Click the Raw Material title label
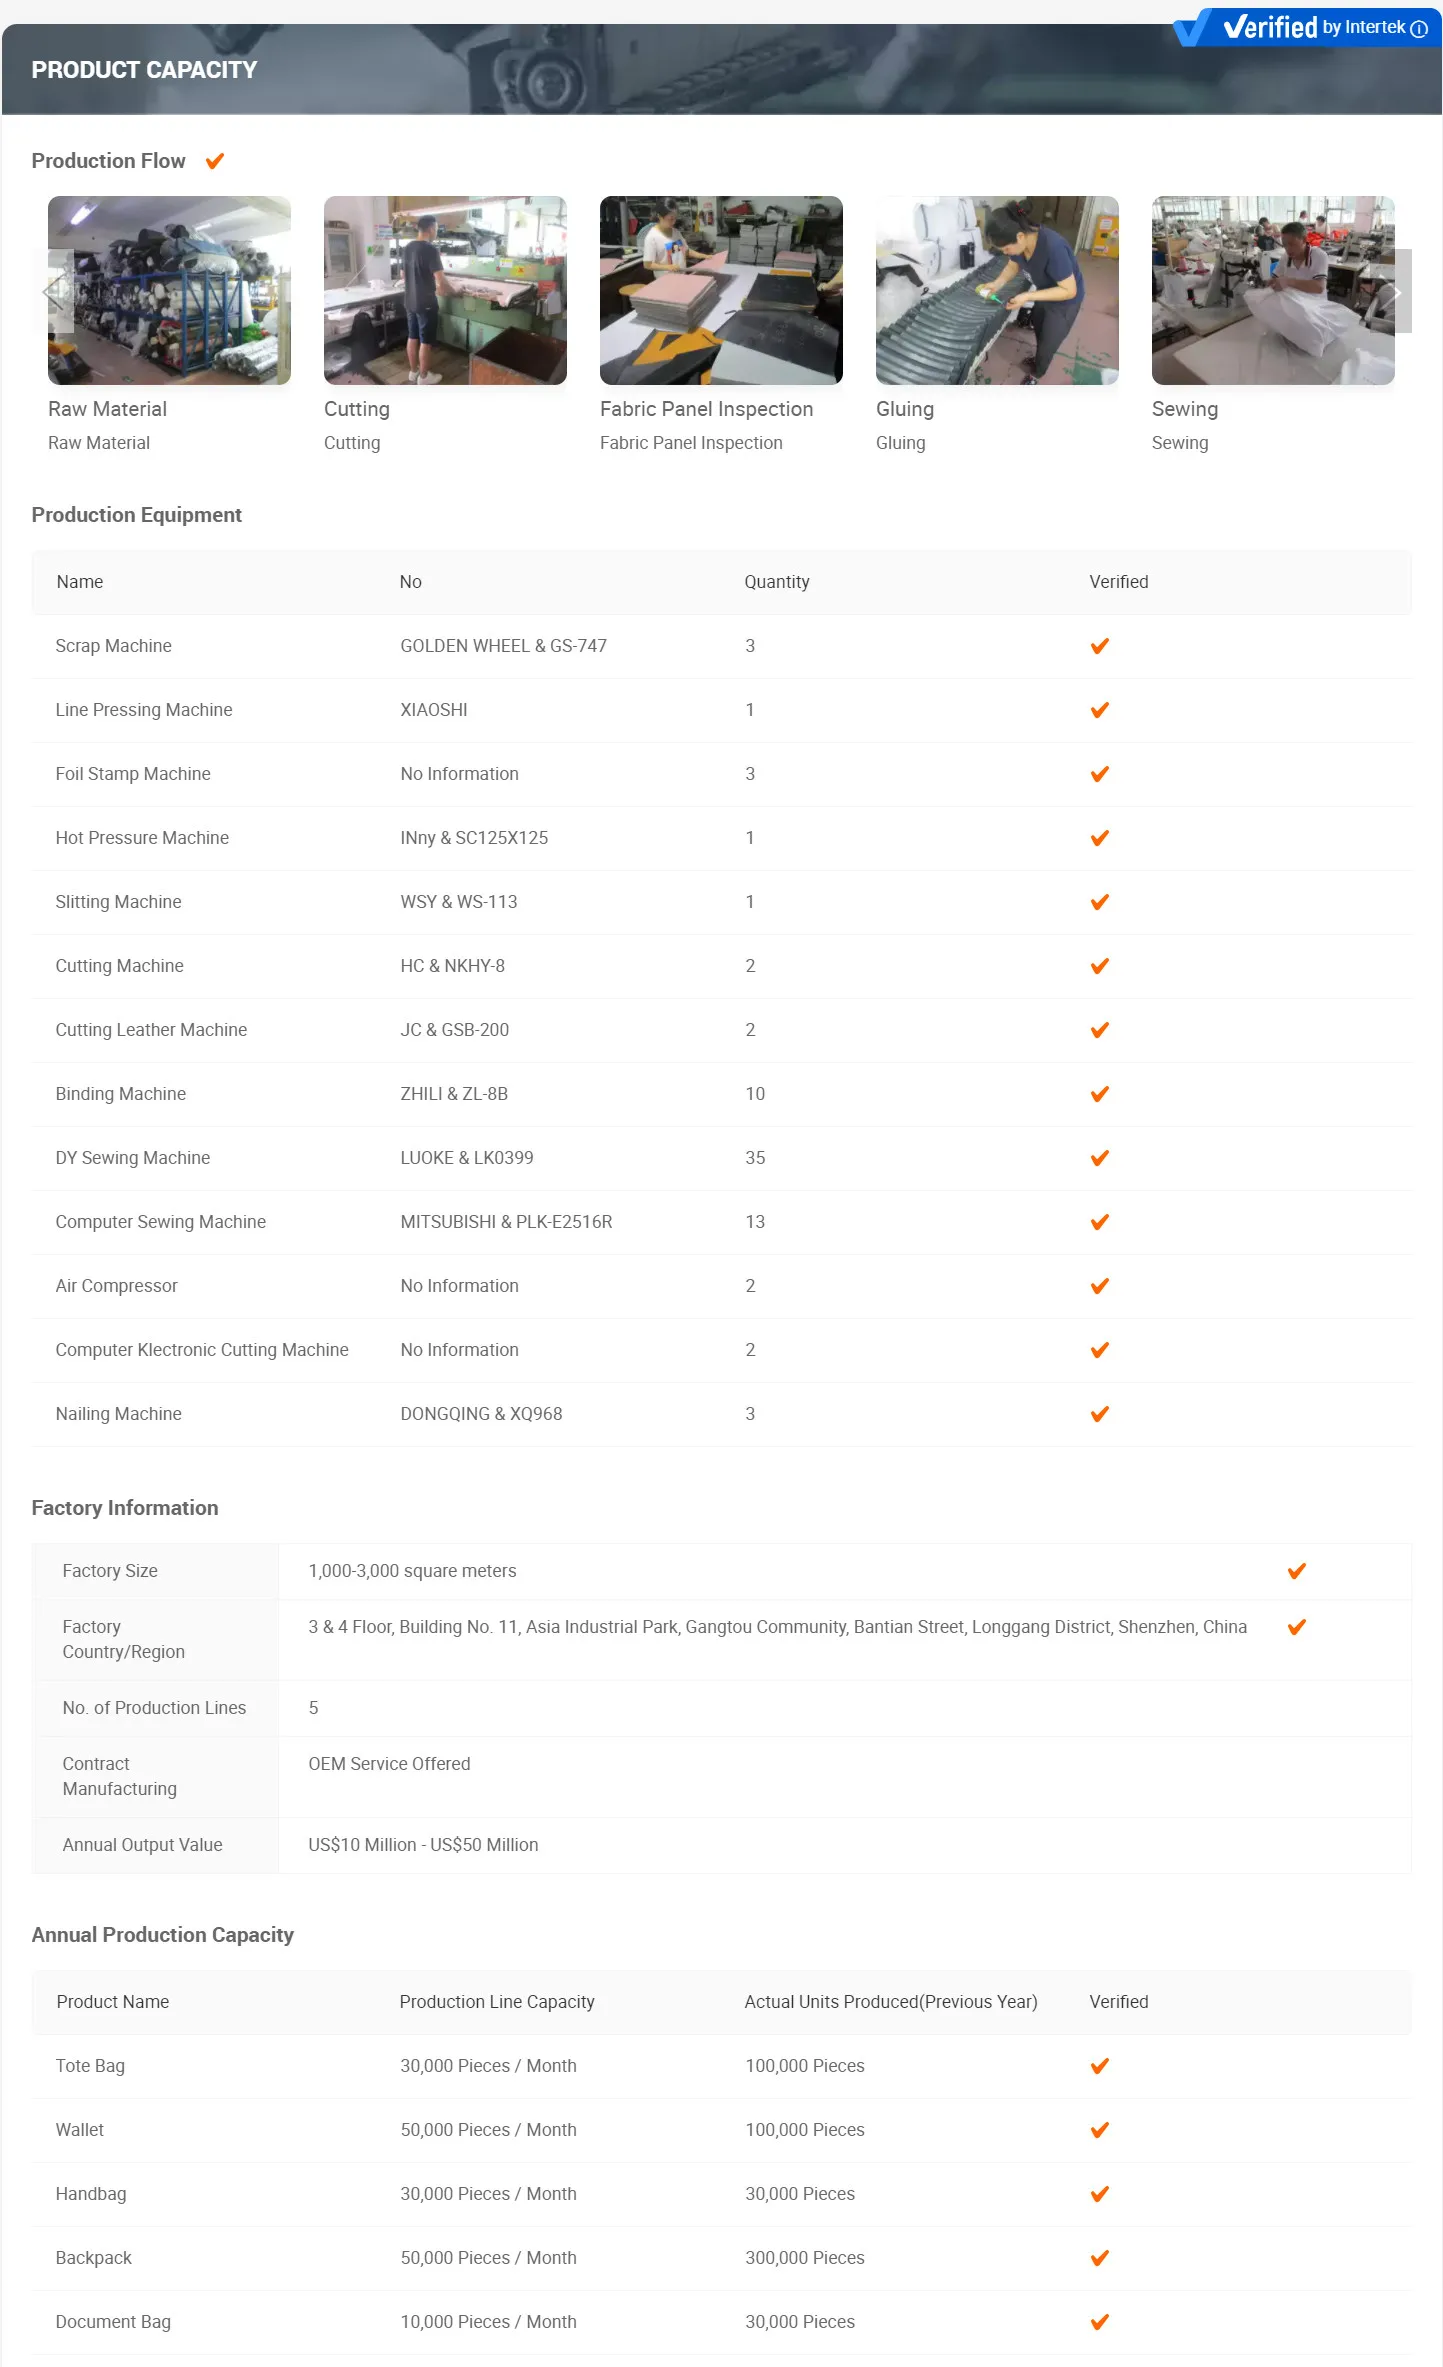The width and height of the screenshot is (1443, 2367). [107, 409]
